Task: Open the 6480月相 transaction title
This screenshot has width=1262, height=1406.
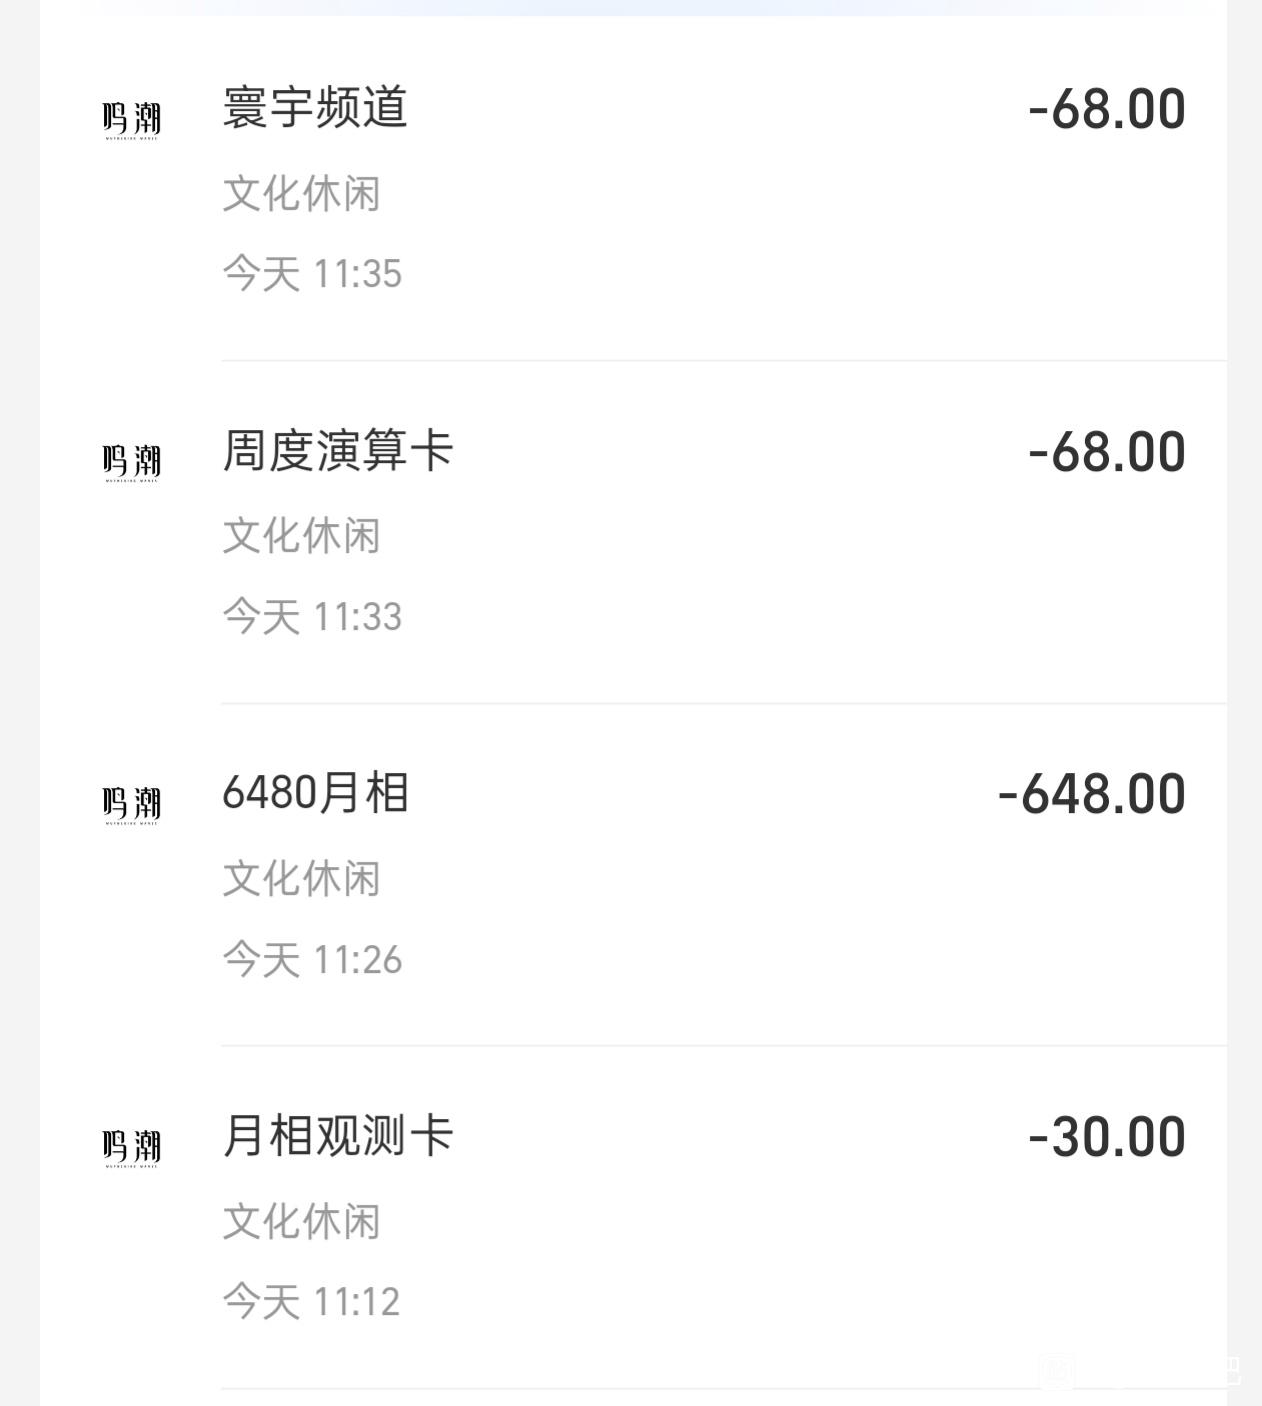Action: pyautogui.click(x=315, y=794)
